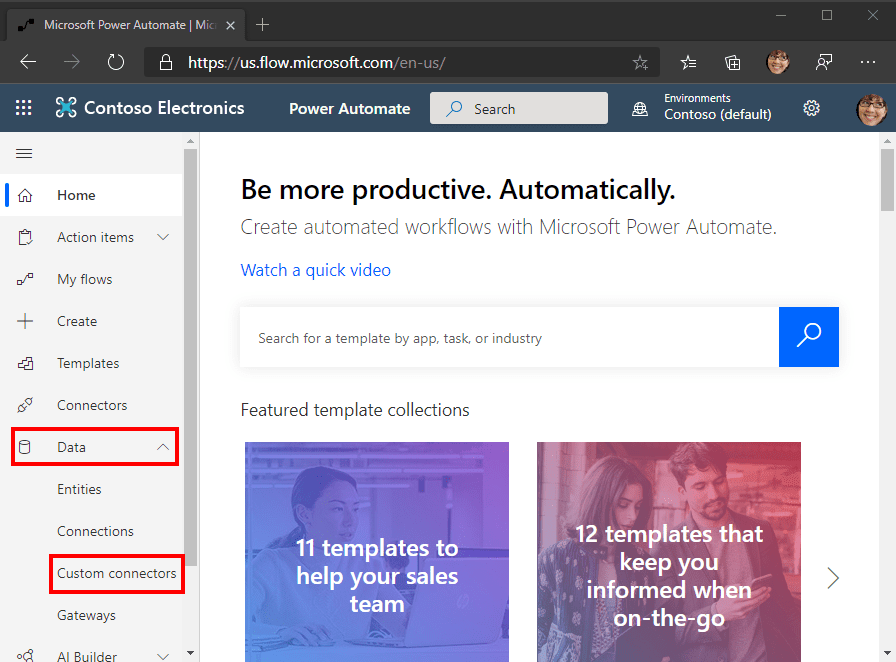
Task: Click the blue template search magnifier button
Action: pos(809,337)
